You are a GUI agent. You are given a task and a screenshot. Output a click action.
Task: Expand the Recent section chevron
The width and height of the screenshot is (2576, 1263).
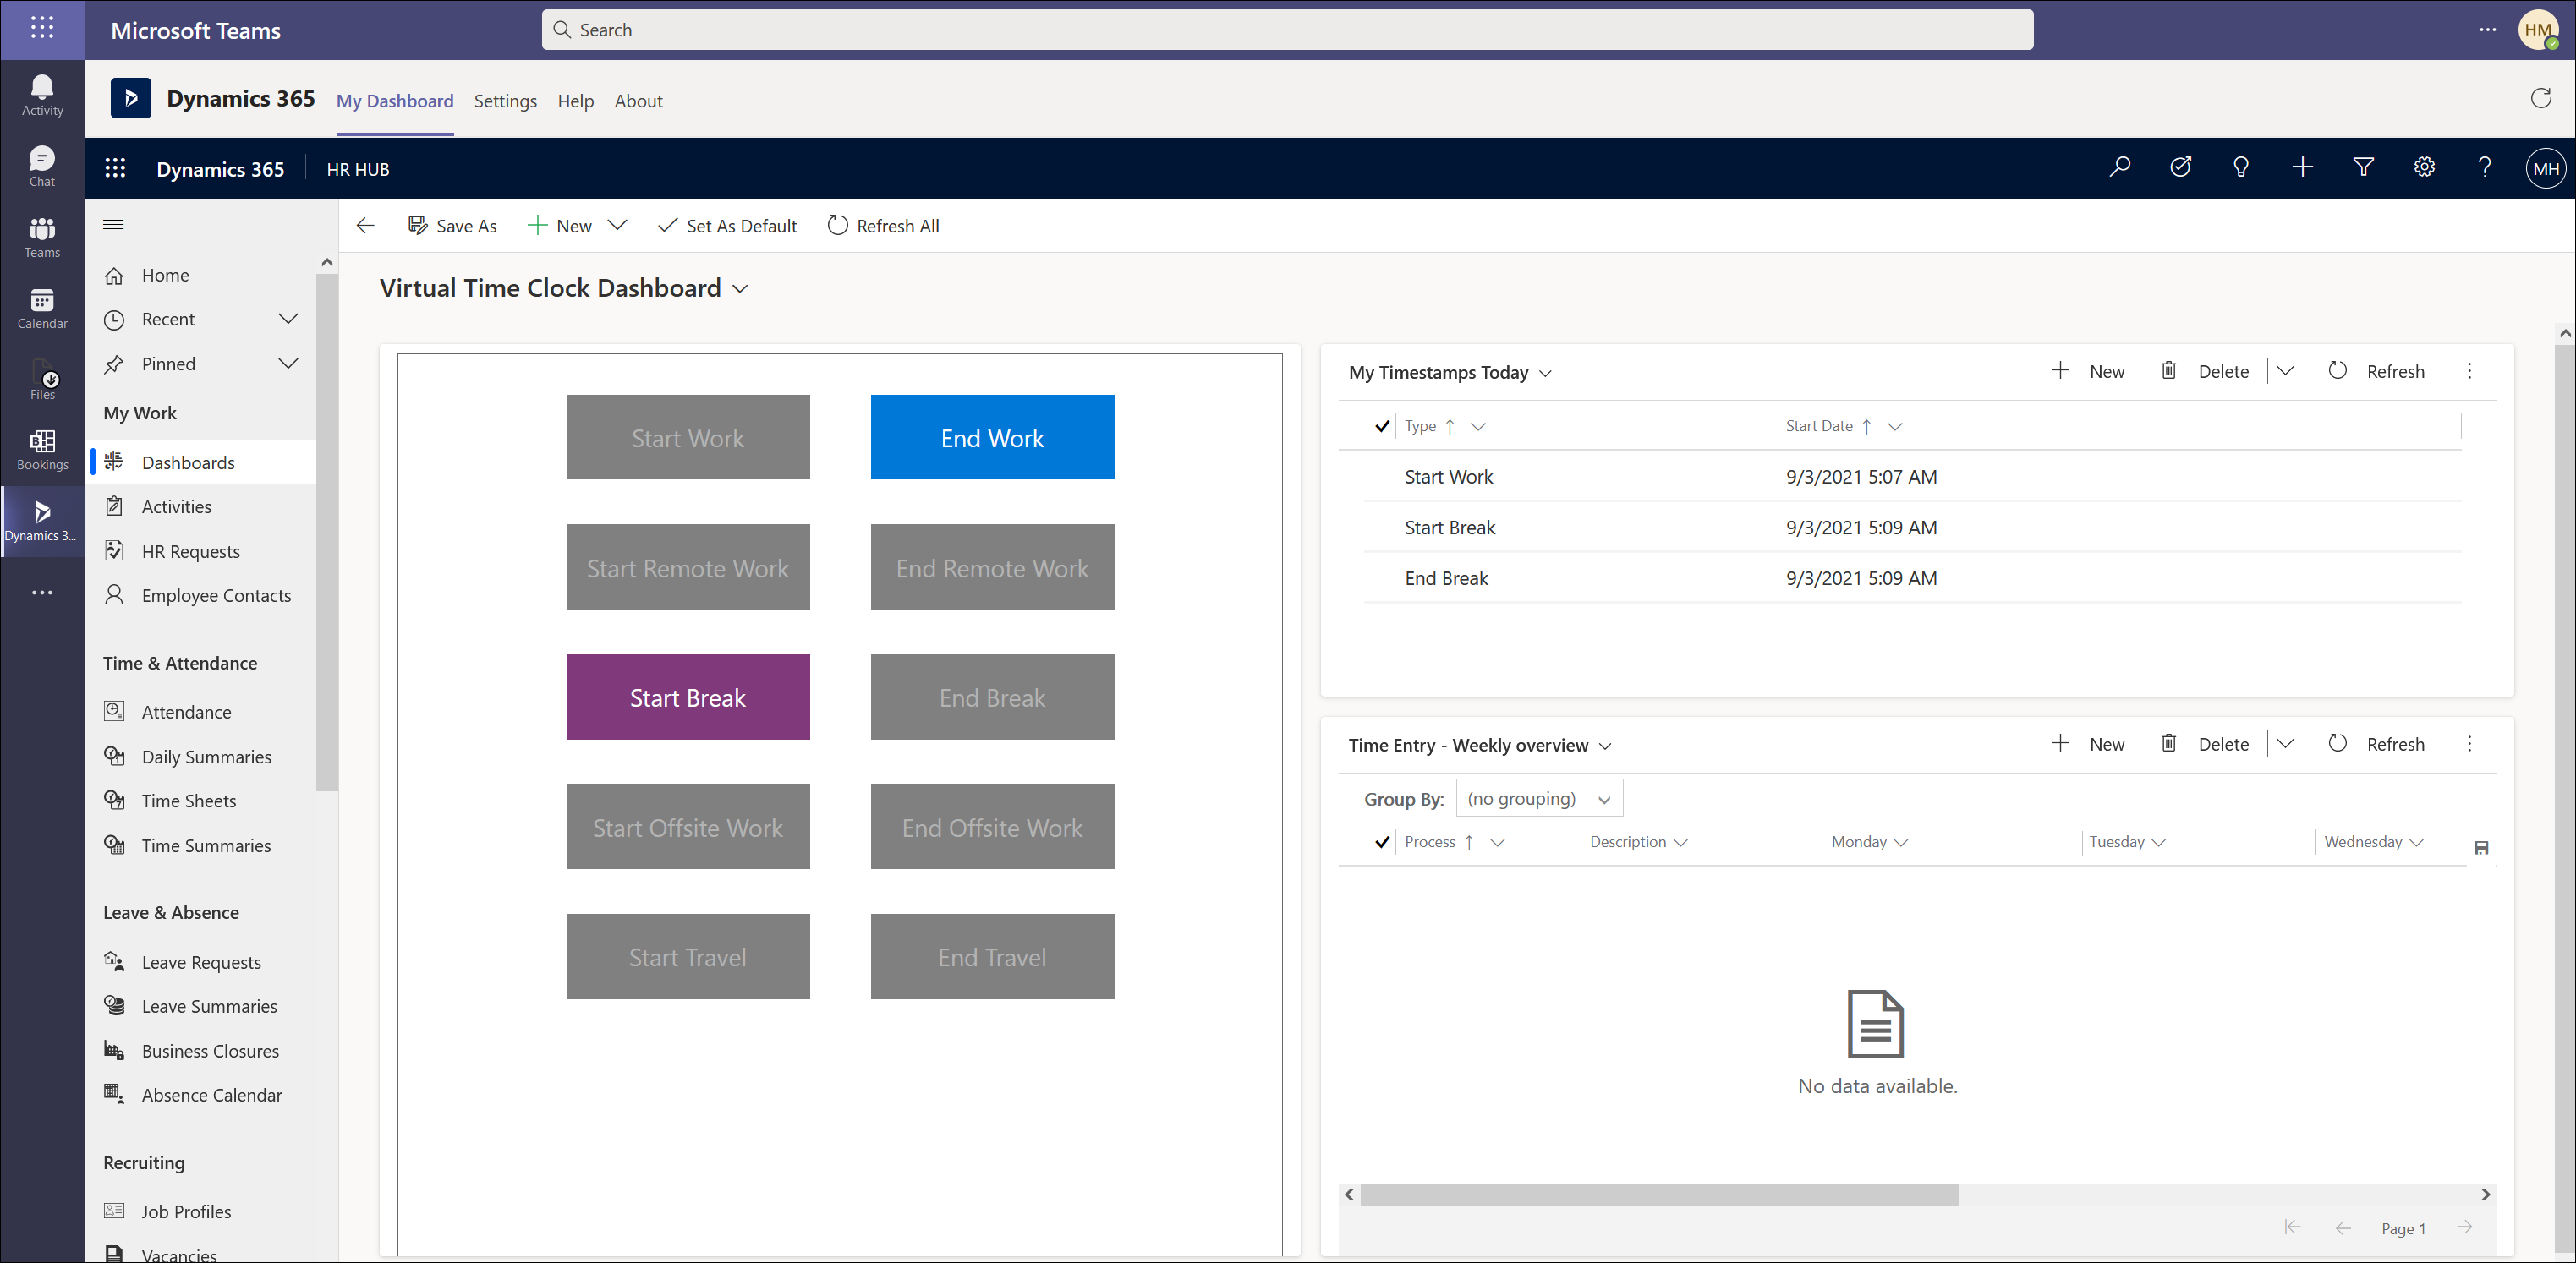pos(288,319)
